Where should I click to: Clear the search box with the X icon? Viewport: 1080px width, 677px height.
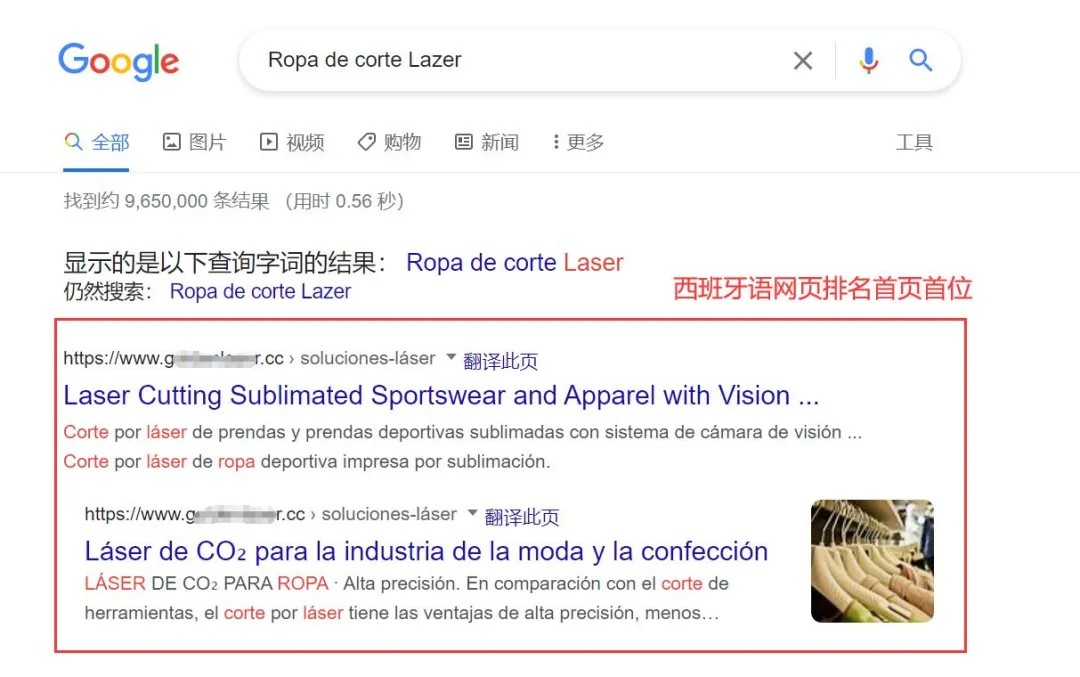point(802,61)
